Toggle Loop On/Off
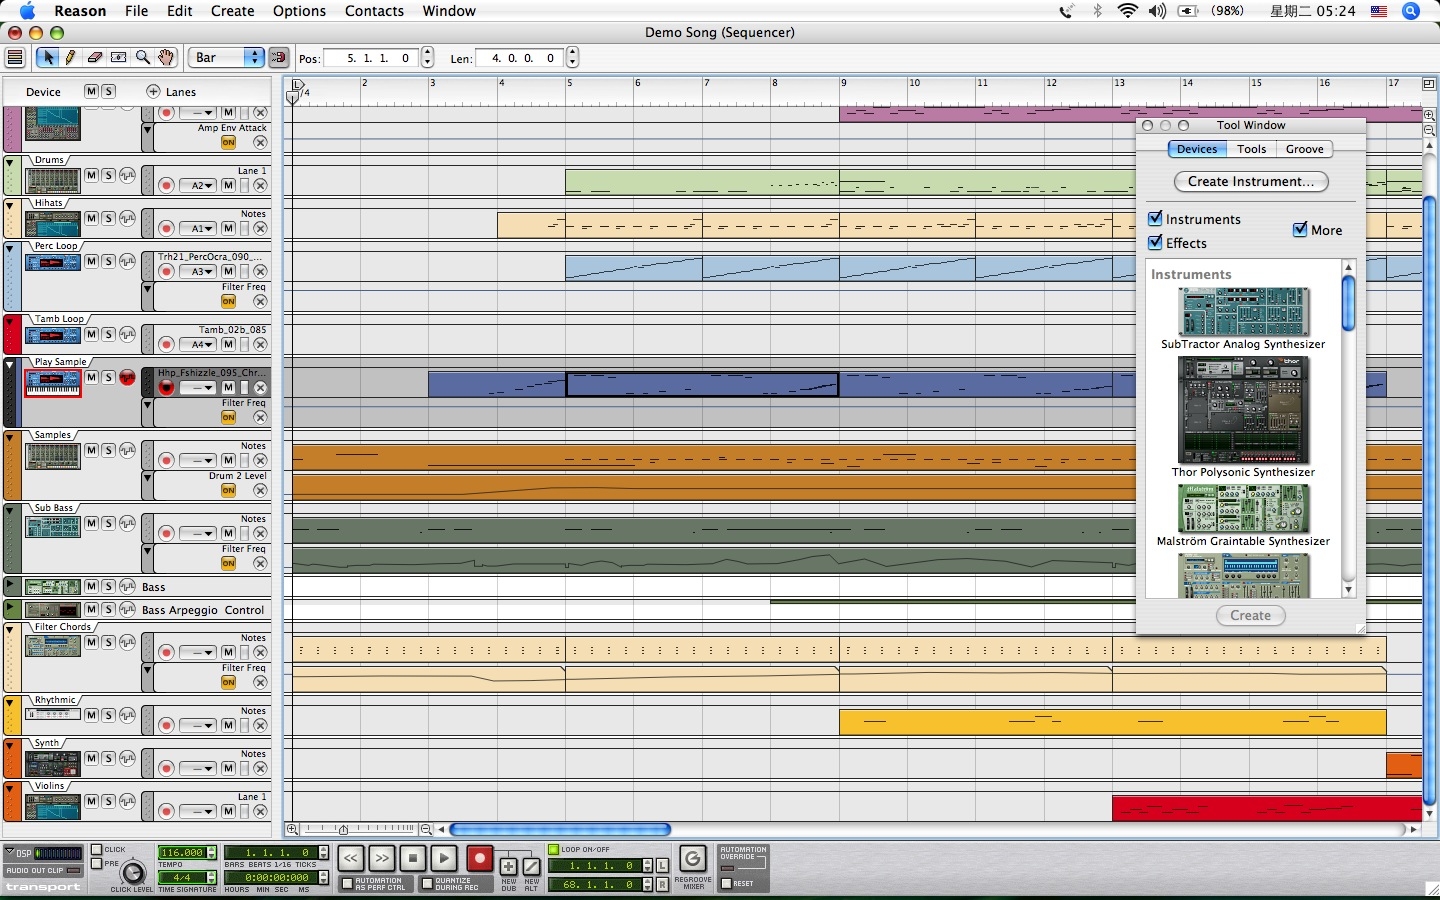Viewport: 1440px width, 900px height. coord(554,849)
